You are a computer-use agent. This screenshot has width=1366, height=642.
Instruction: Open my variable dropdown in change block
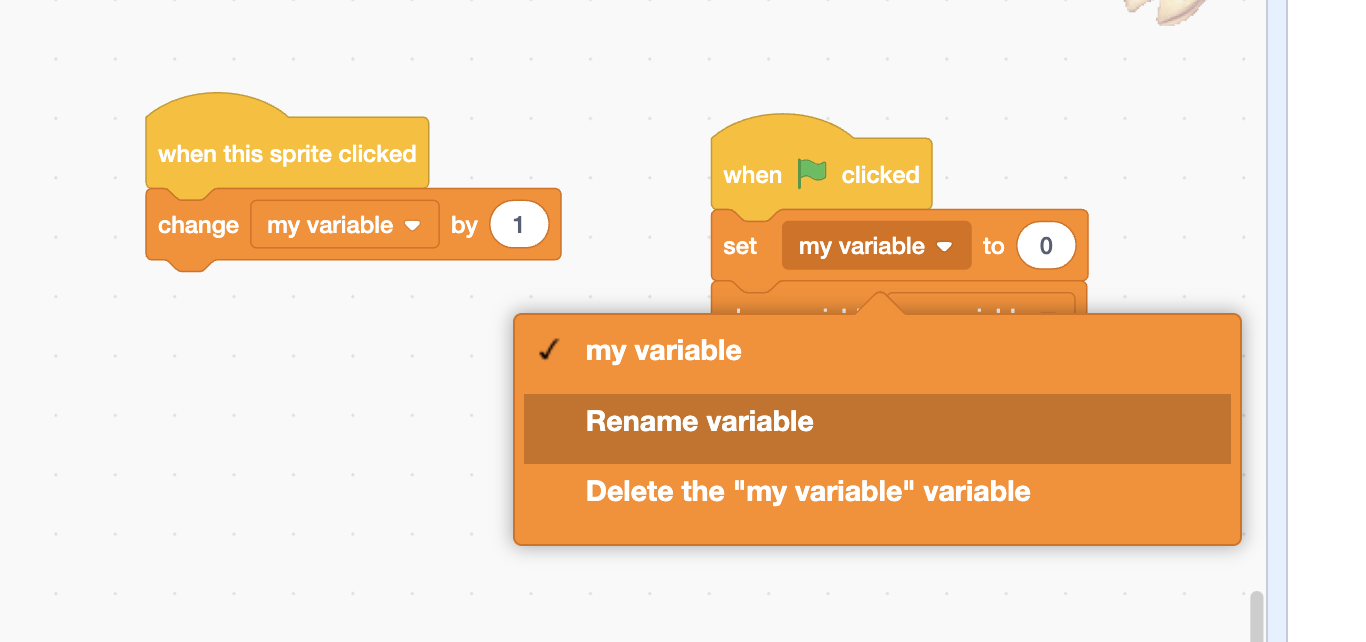coord(344,226)
